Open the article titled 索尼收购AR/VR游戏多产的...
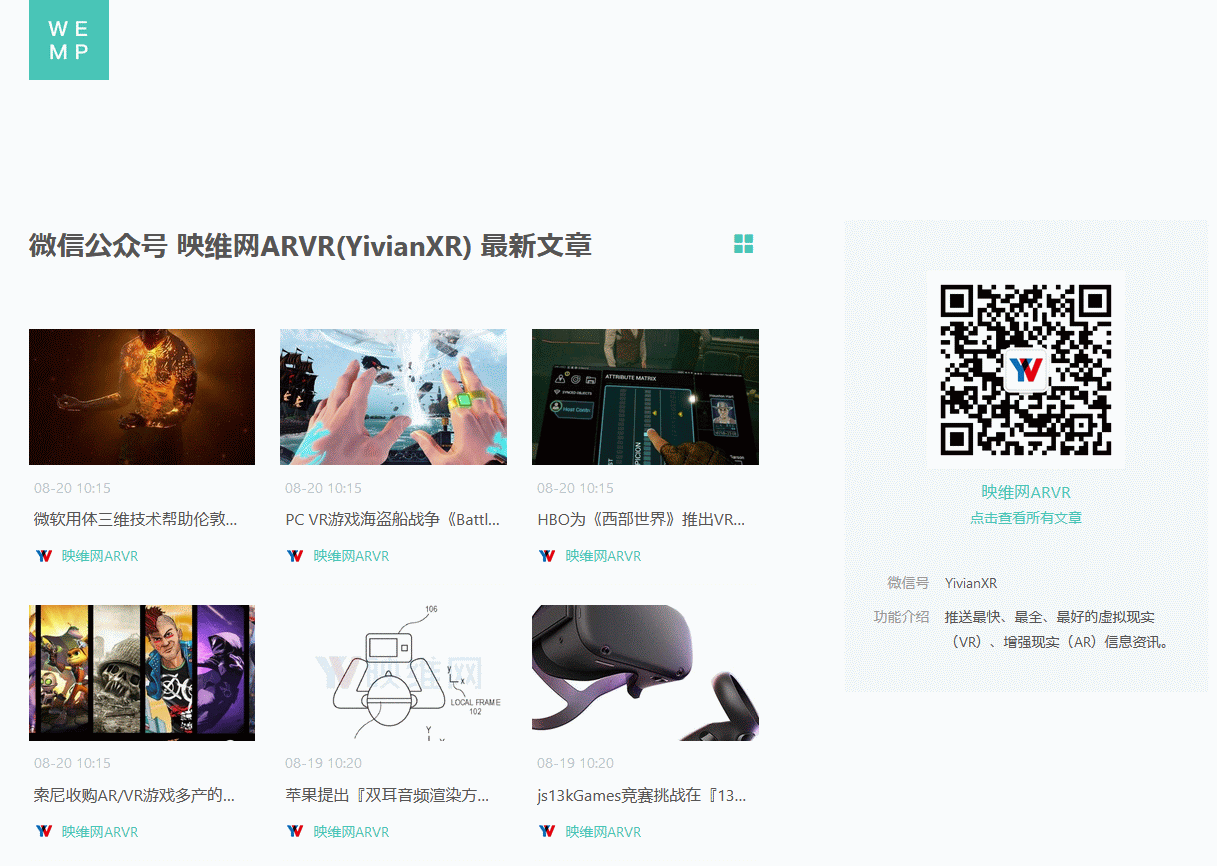1217x866 pixels. (x=135, y=796)
